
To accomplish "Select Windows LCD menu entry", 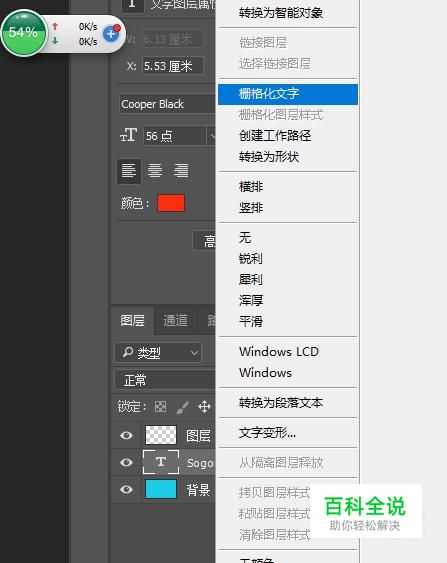I will point(279,352).
